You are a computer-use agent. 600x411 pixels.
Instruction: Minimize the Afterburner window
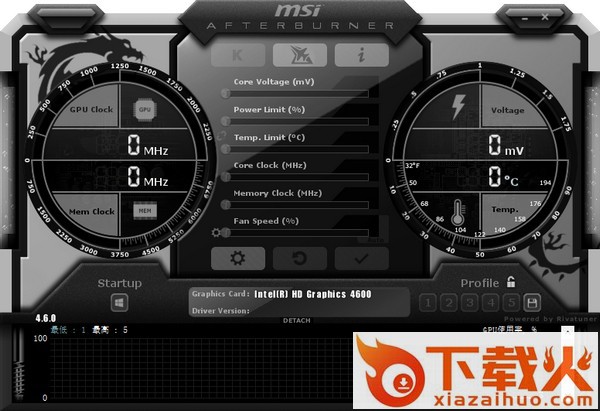(525, 18)
